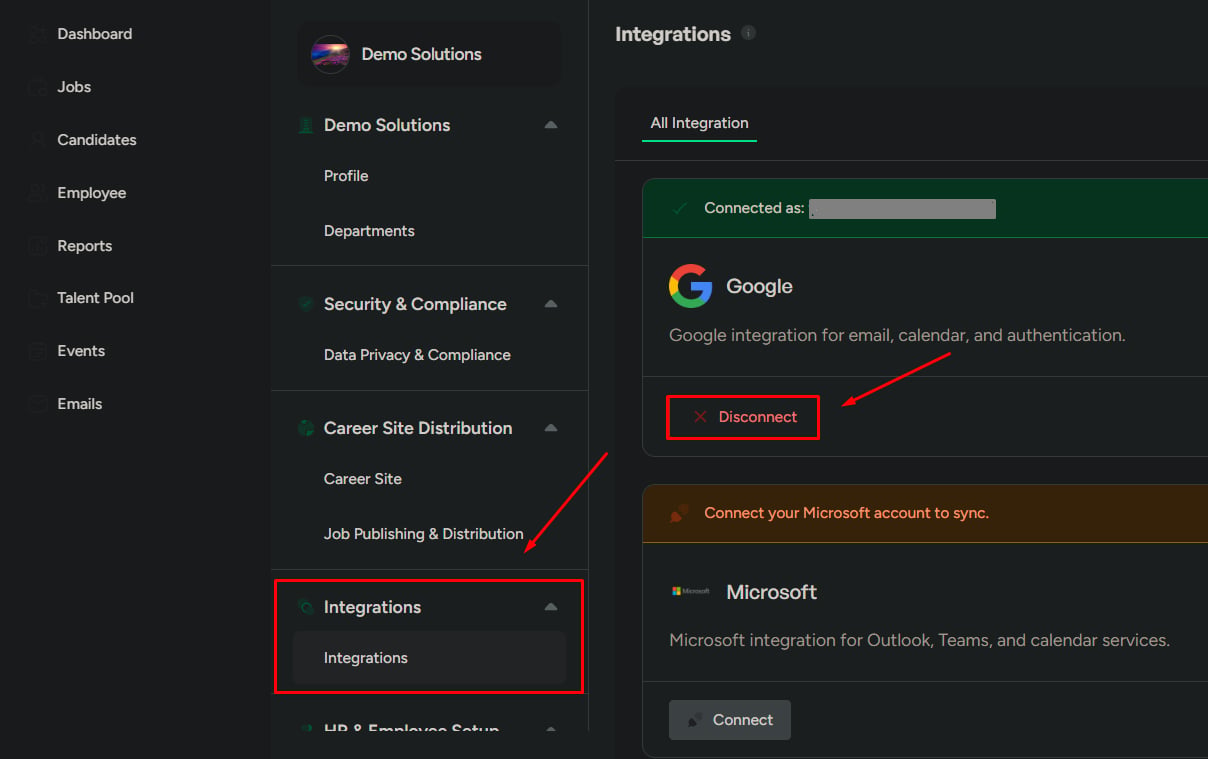Screen dimensions: 1208x759
Task: Click the 'Connected as:' label
Action: 754,208
